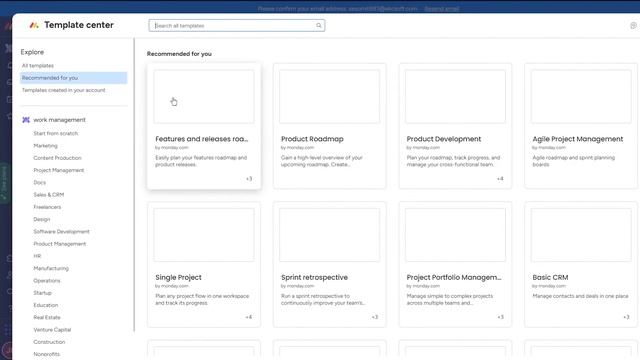The height and width of the screenshot is (360, 640).
Task: Click the monday.com logo beside Template center
Action: (x=34, y=25)
